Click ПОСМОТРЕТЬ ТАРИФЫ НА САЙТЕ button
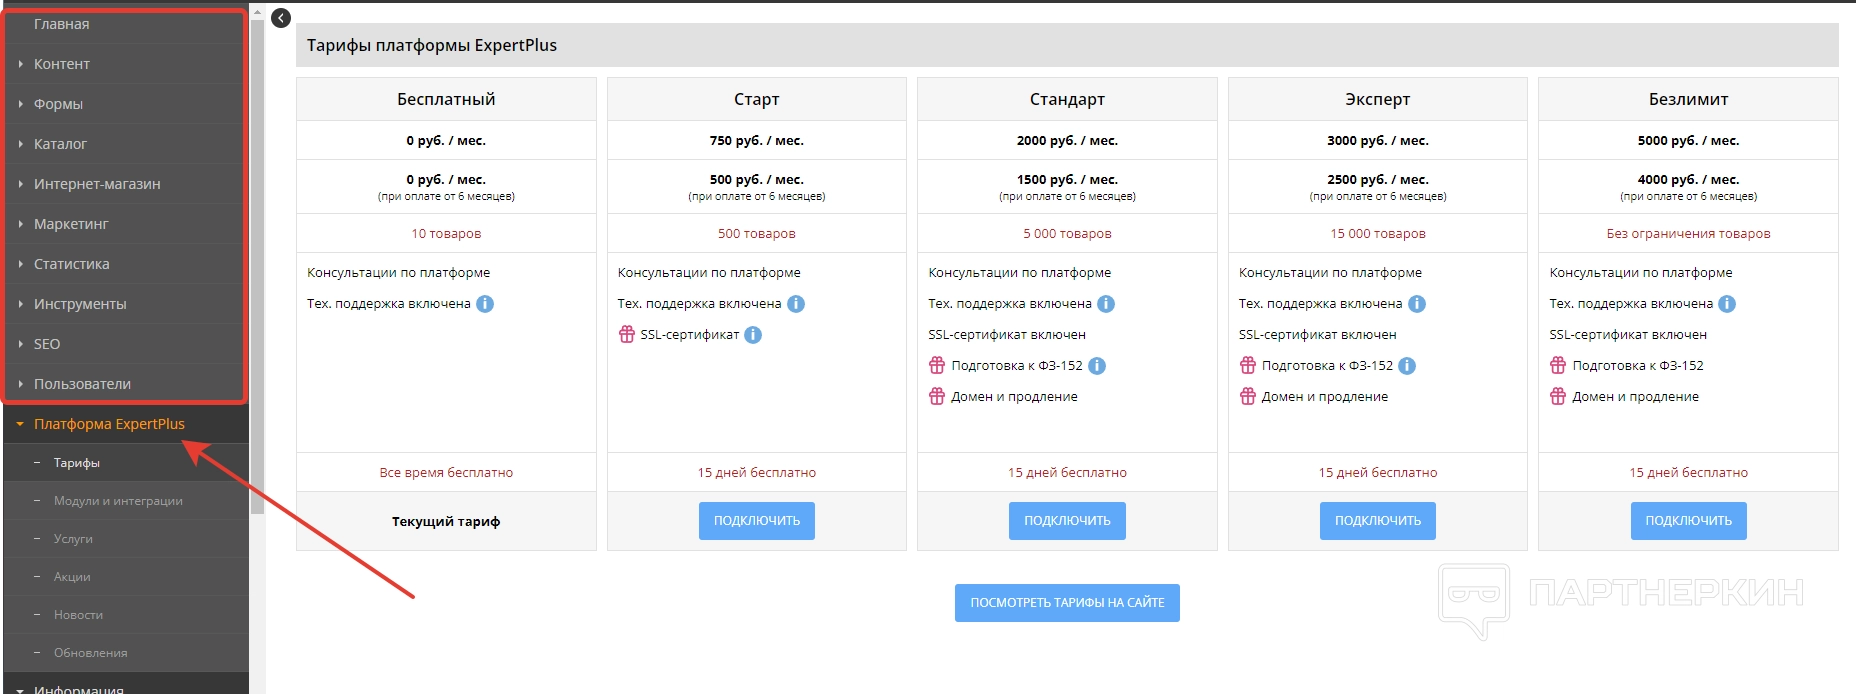The image size is (1856, 694). 1067,603
